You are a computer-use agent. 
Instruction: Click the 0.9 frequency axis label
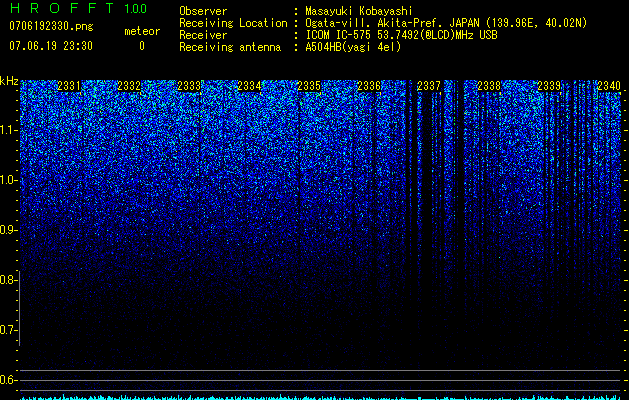tap(8, 230)
